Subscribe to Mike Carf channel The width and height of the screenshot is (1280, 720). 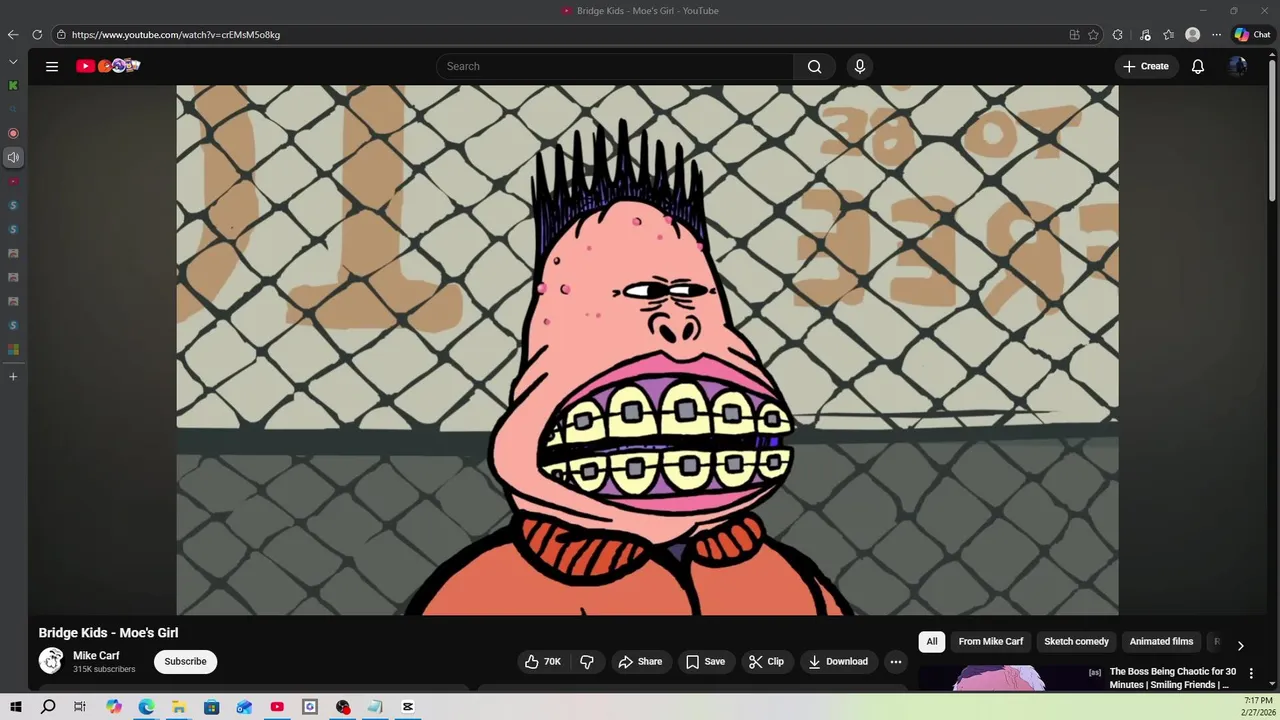tap(185, 661)
